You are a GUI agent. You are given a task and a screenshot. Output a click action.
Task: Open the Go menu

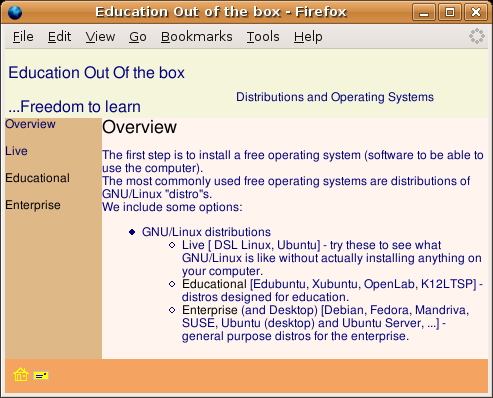[138, 37]
